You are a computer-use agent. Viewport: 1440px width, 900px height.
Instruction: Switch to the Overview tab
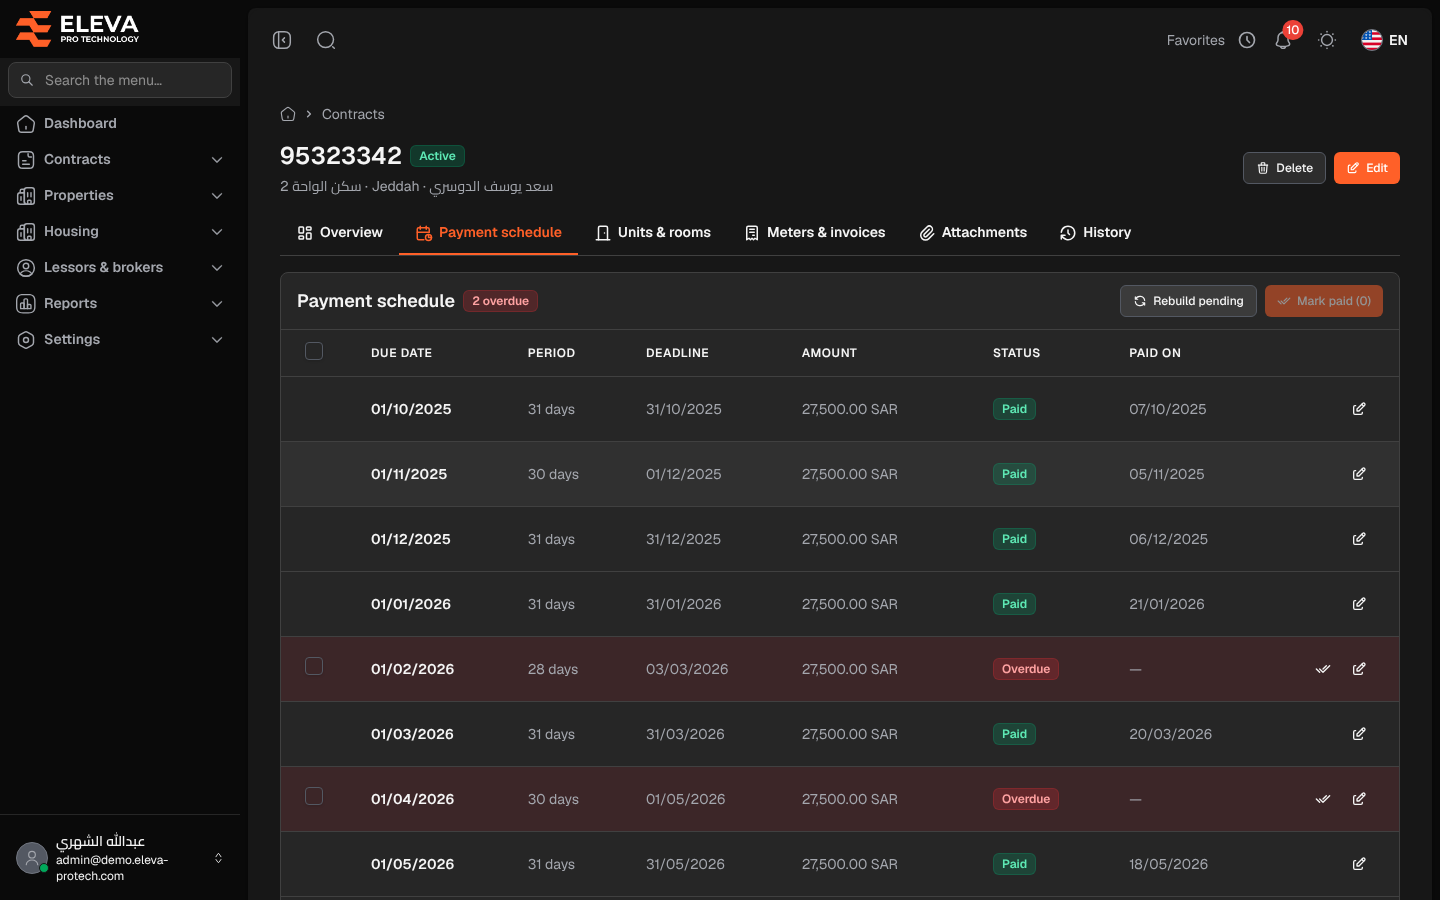[340, 232]
